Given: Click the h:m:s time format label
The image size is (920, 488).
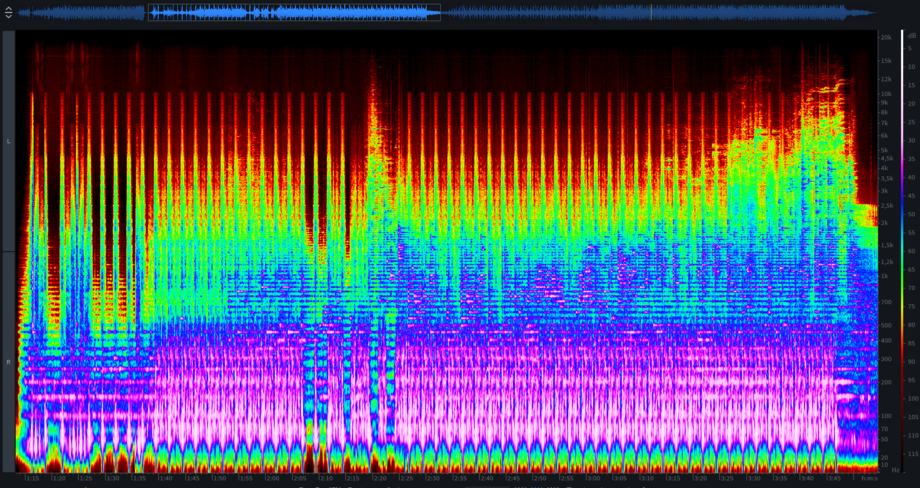Looking at the screenshot, I should [x=868, y=479].
